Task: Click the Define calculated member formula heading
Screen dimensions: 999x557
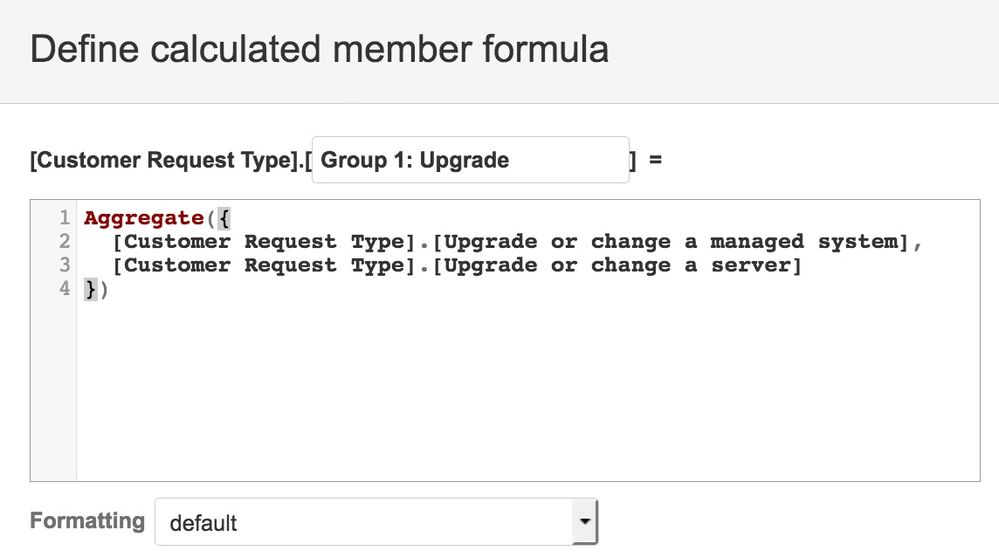Action: pyautogui.click(x=319, y=50)
